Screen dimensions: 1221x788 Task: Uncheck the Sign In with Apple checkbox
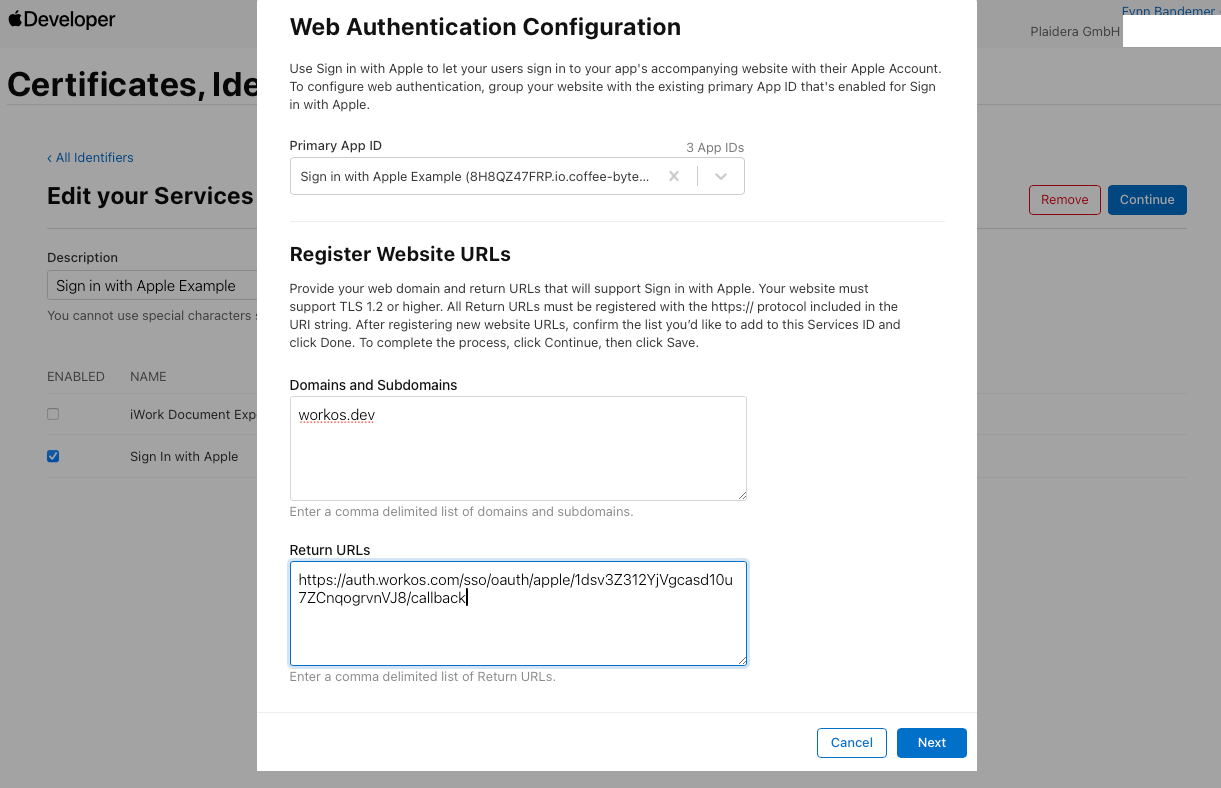click(x=53, y=456)
